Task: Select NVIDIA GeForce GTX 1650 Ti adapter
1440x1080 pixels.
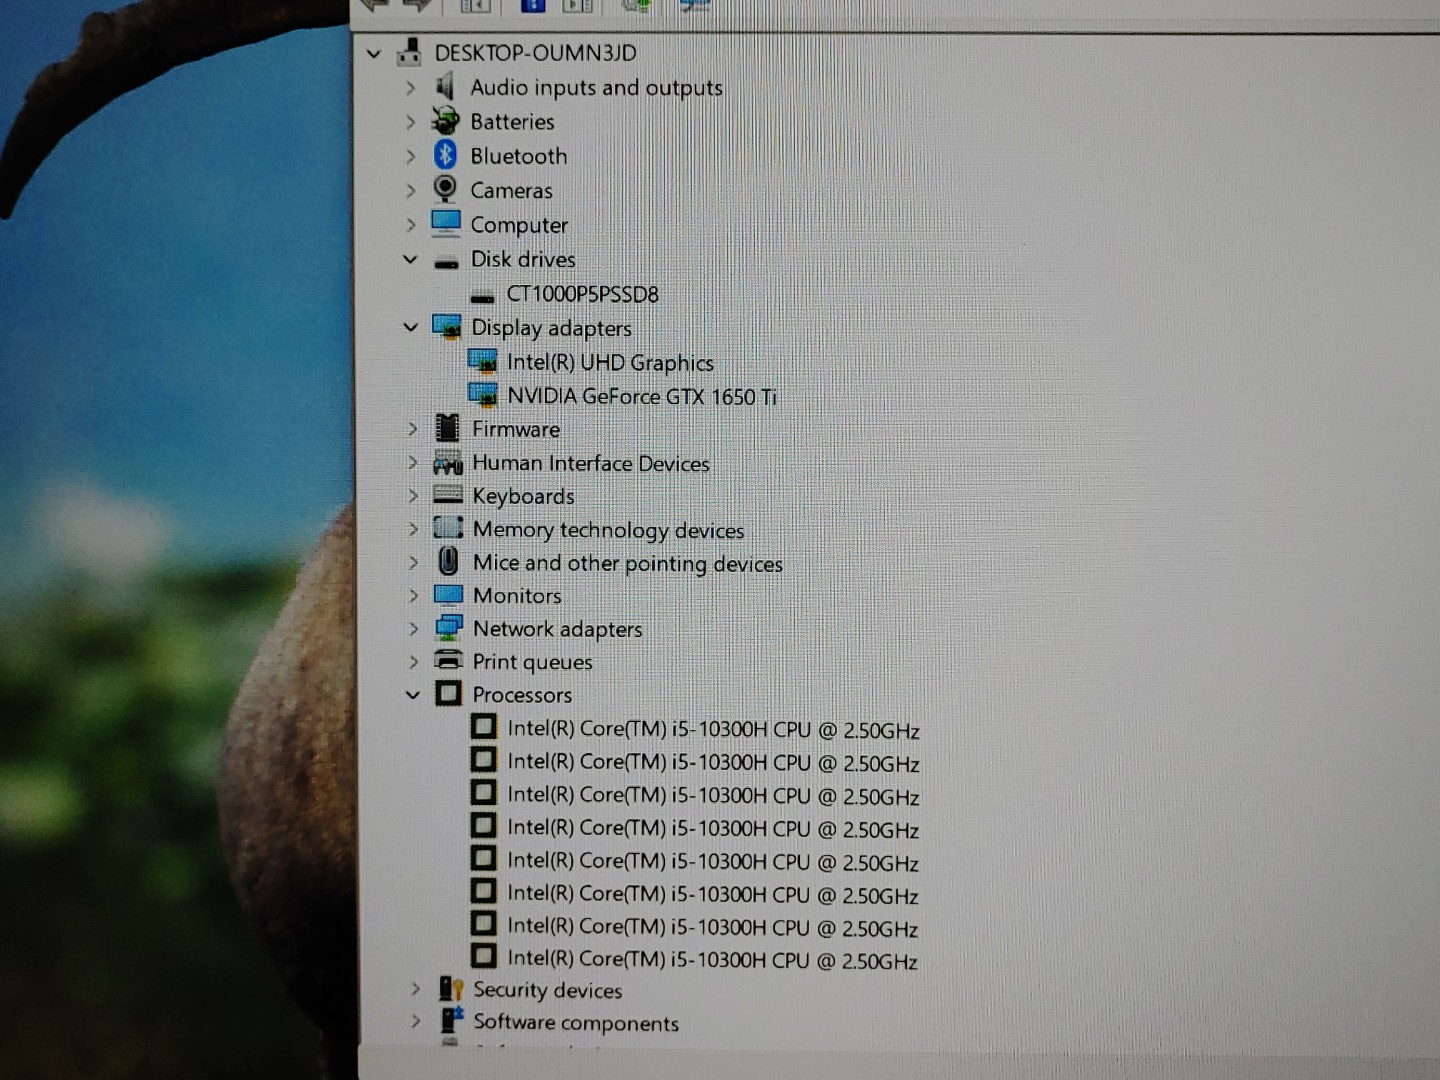Action: (641, 396)
